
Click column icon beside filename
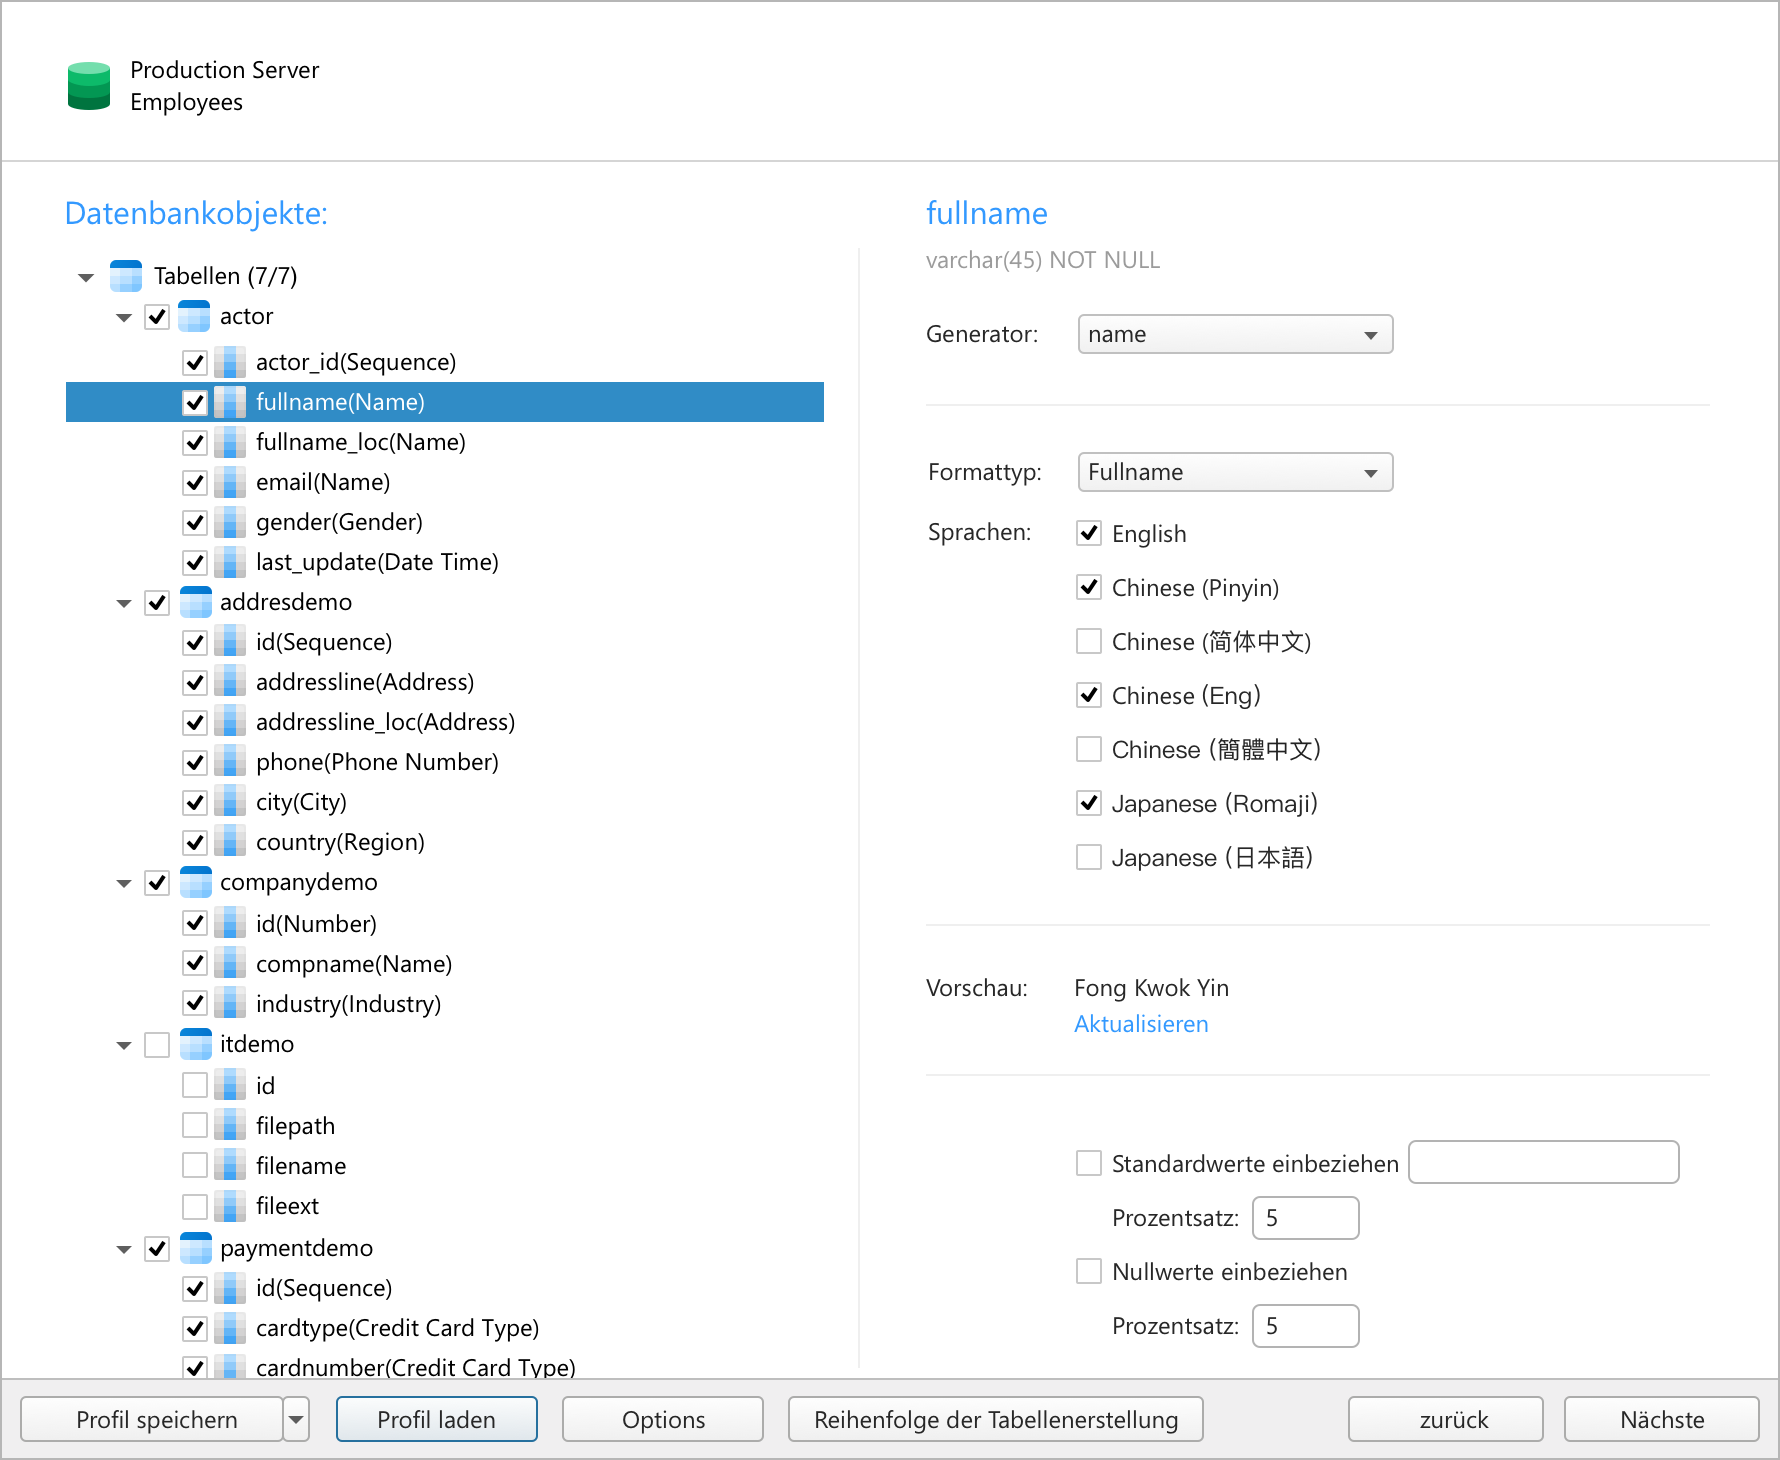[x=231, y=1166]
